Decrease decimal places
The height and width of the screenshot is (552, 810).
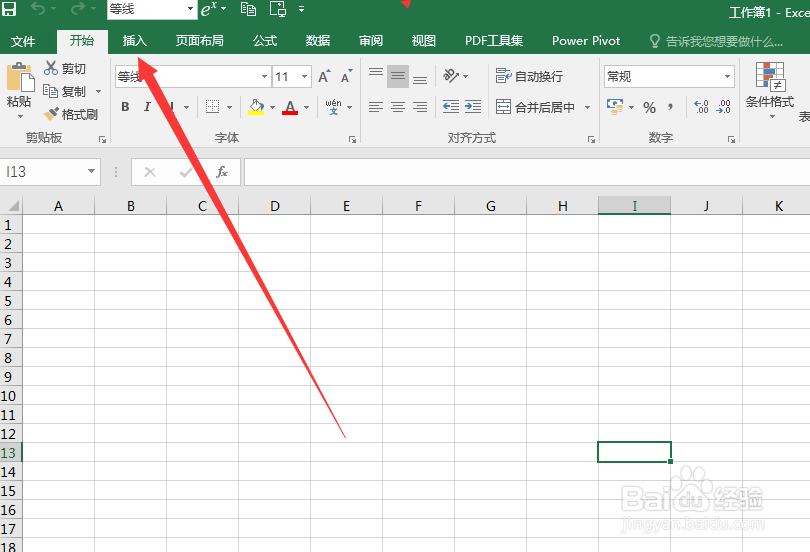(724, 107)
